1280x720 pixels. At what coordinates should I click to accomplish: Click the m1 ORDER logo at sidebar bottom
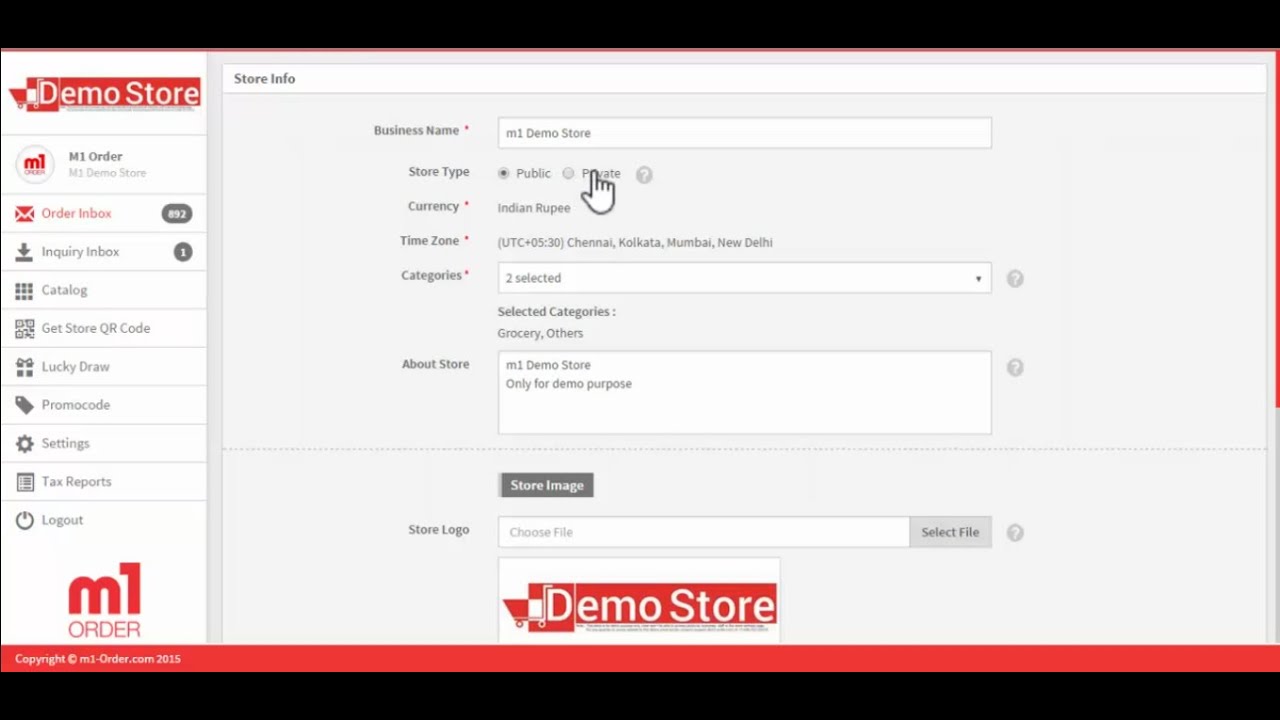coord(105,600)
